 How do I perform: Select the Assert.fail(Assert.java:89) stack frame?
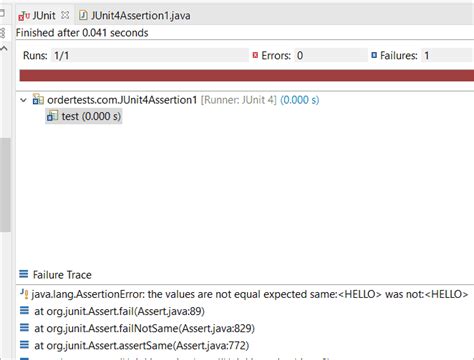119,311
